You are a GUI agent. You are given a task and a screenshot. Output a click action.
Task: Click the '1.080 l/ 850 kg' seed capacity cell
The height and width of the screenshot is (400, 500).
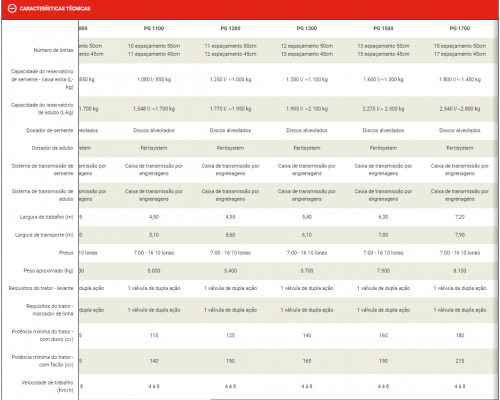tap(154, 79)
